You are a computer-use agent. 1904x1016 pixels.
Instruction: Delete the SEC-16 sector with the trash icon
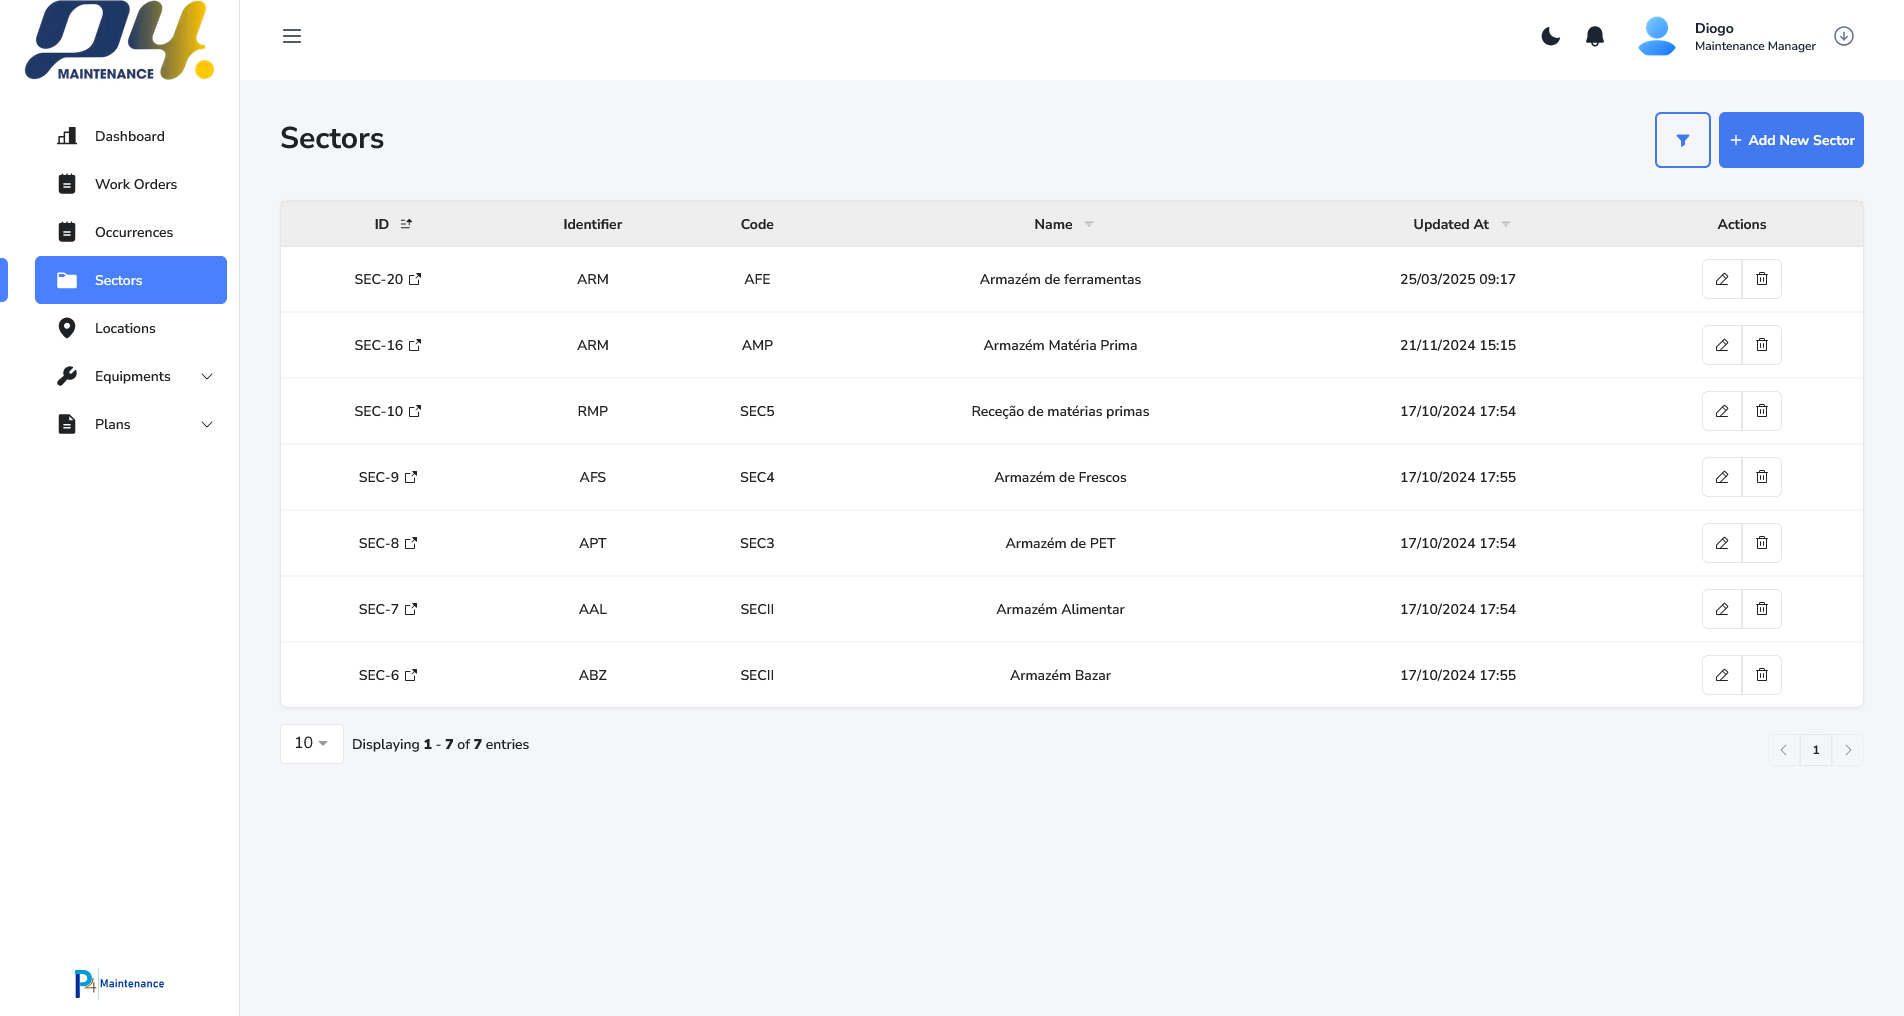[1762, 346]
